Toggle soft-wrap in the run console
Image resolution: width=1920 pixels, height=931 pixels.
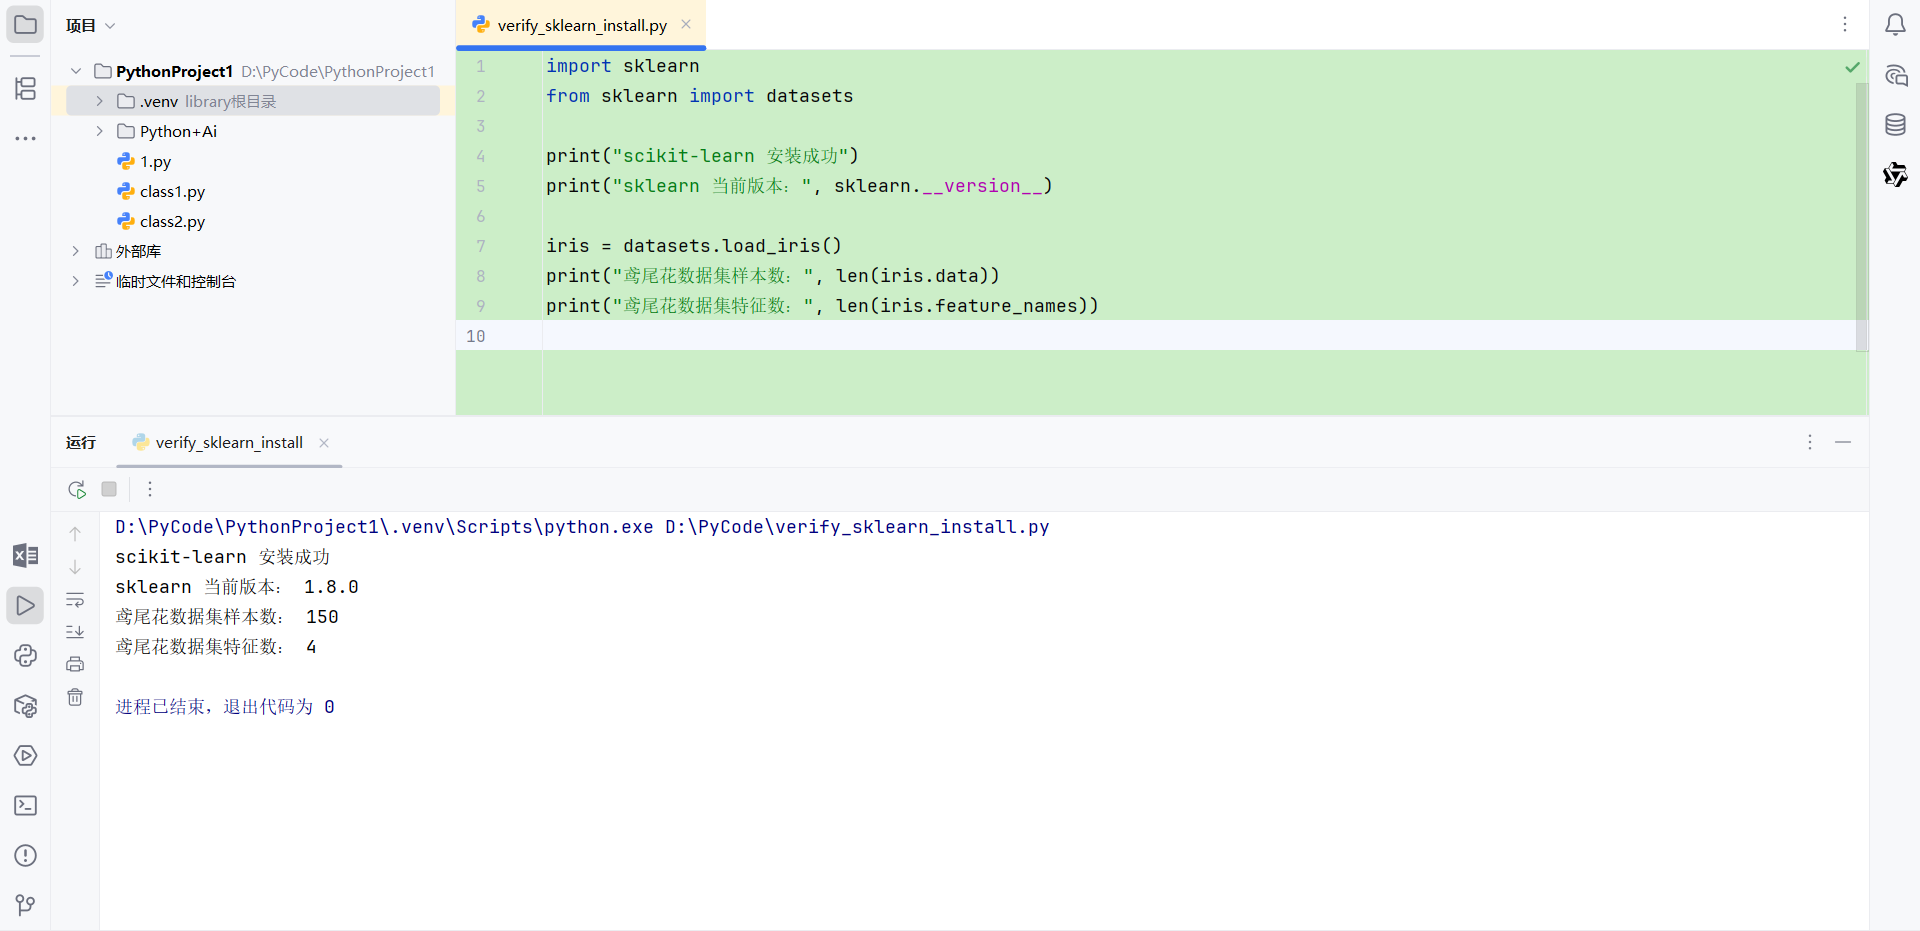[x=75, y=600]
